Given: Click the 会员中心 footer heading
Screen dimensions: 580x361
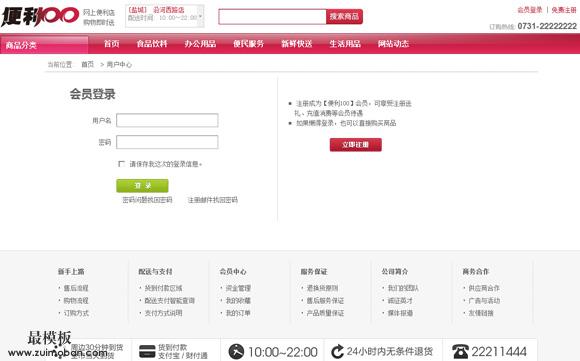Looking at the screenshot, I should point(233,271).
